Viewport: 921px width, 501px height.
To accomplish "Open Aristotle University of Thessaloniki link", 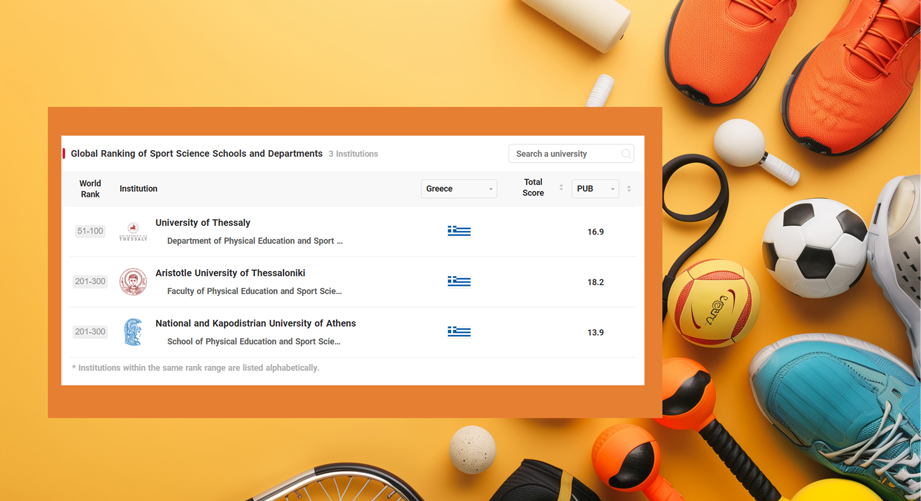I will [x=230, y=273].
